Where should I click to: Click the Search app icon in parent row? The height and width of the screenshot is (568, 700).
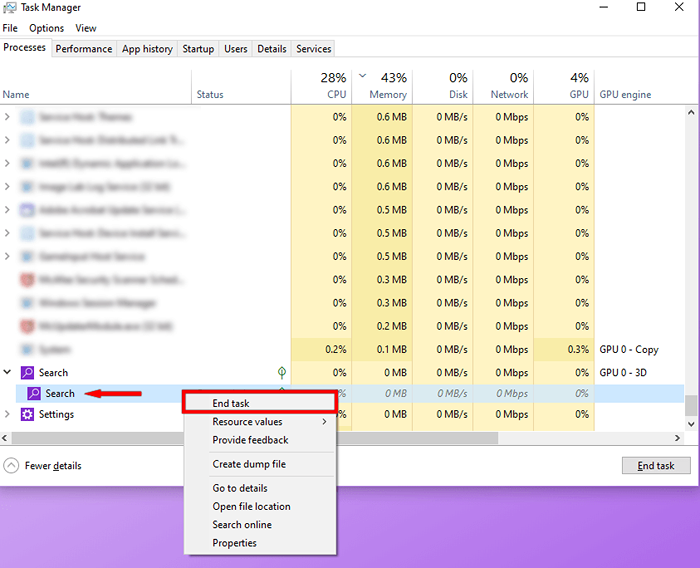[27, 372]
